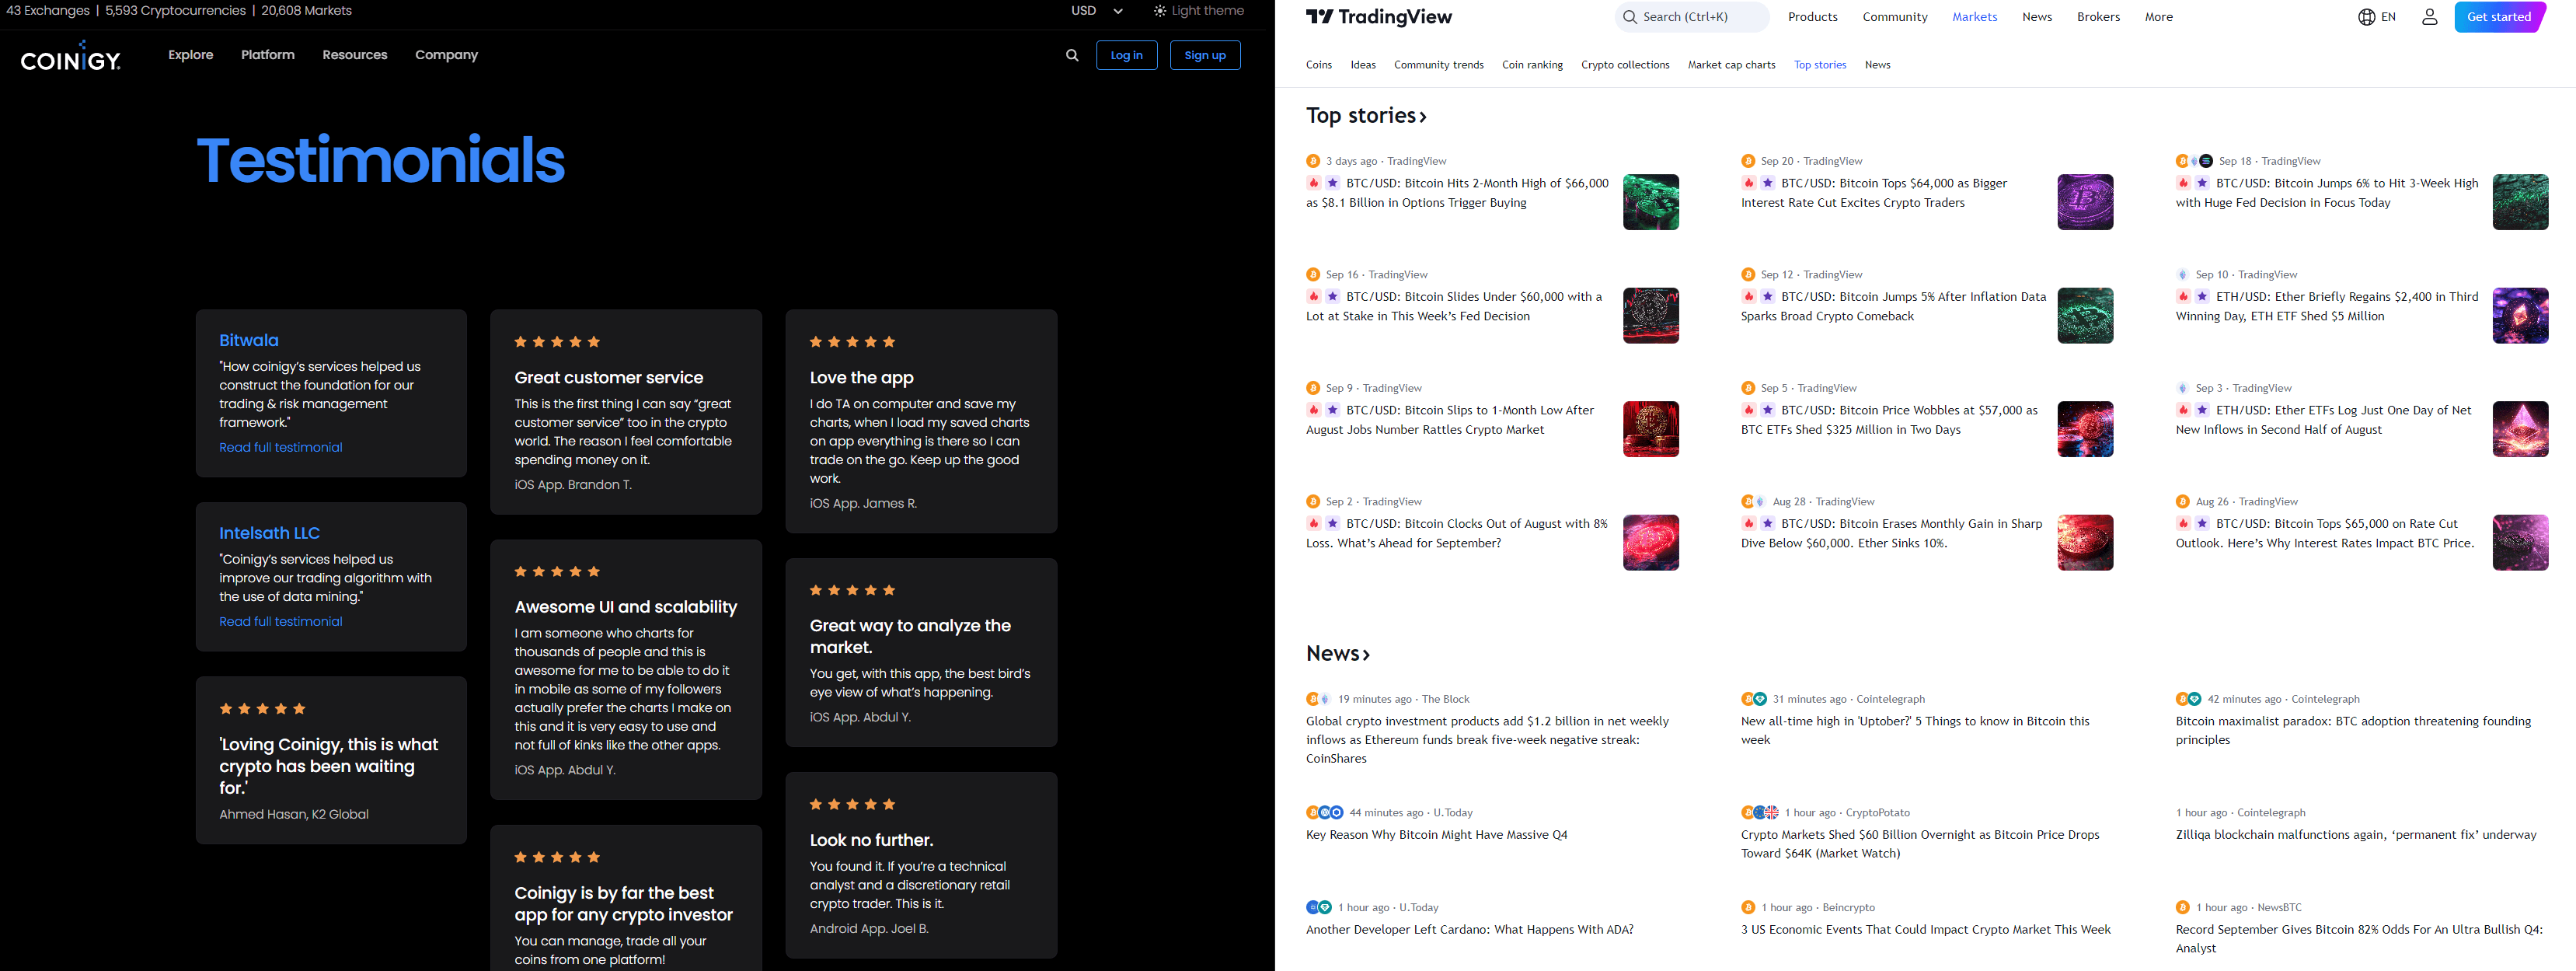The height and width of the screenshot is (971, 2576).
Task: Click flame icon on Bitcoin Slides Under $60,000 story
Action: pos(1314,297)
